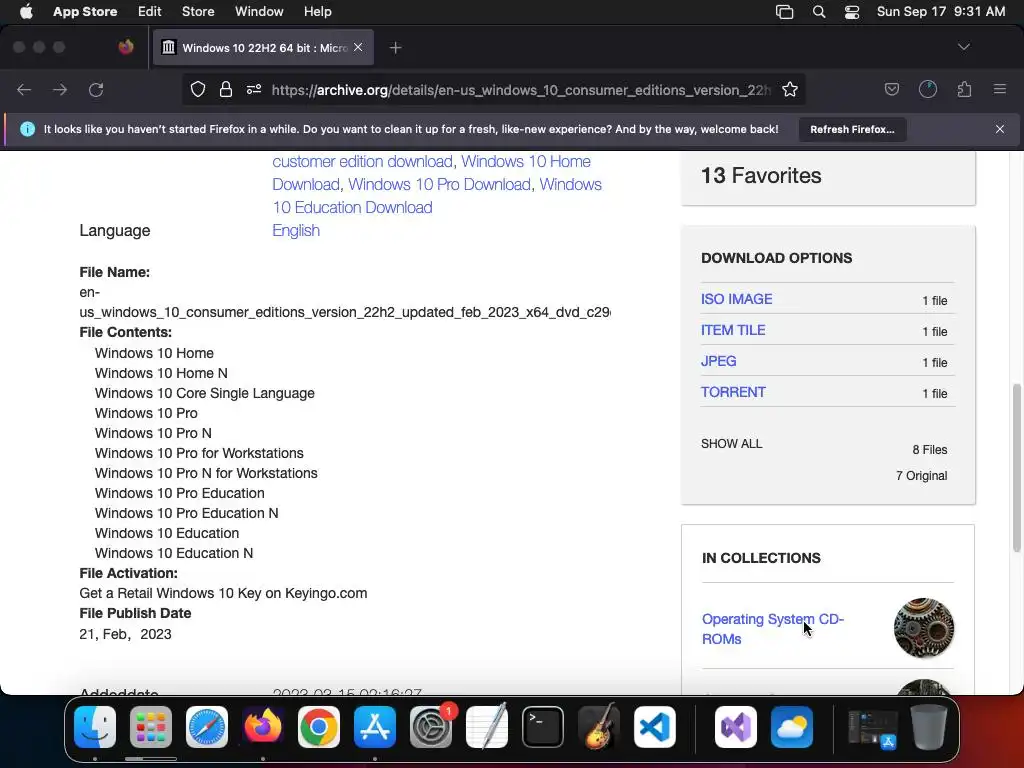Screen dimensions: 1024x768
Task: Open Weather app from the Dock
Action: [x=792, y=726]
